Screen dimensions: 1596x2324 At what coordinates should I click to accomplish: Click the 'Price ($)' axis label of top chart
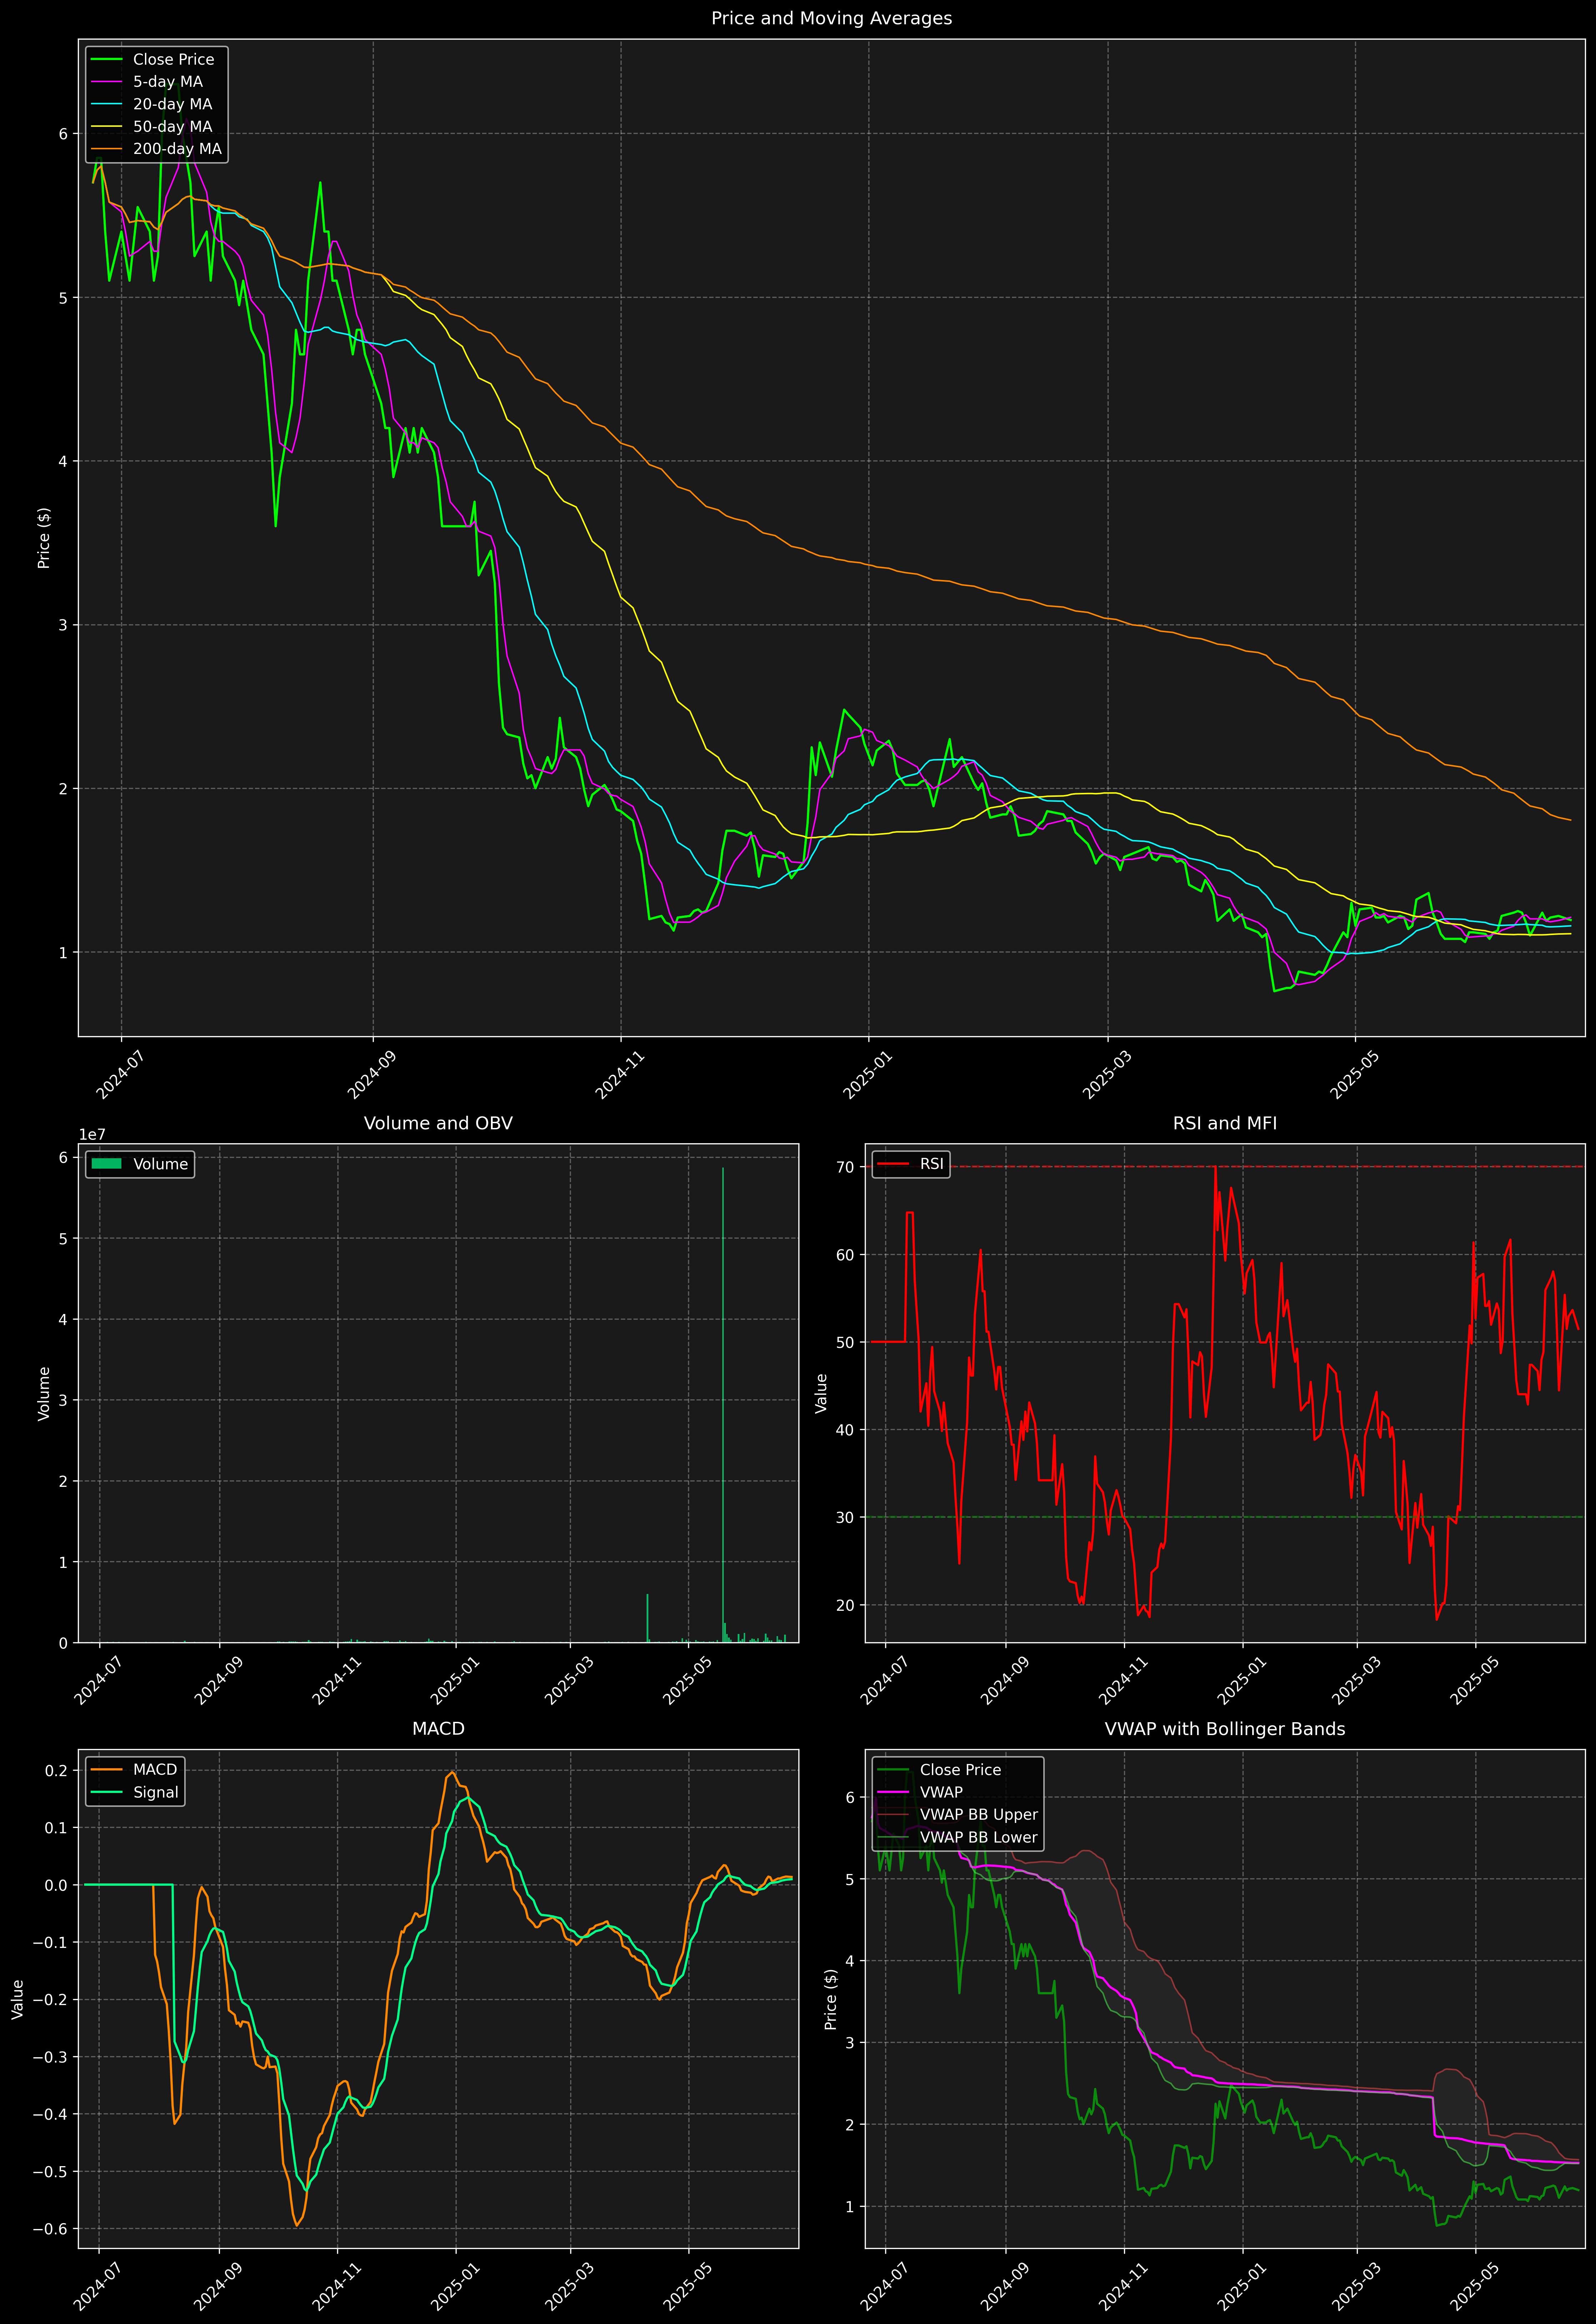click(44, 538)
